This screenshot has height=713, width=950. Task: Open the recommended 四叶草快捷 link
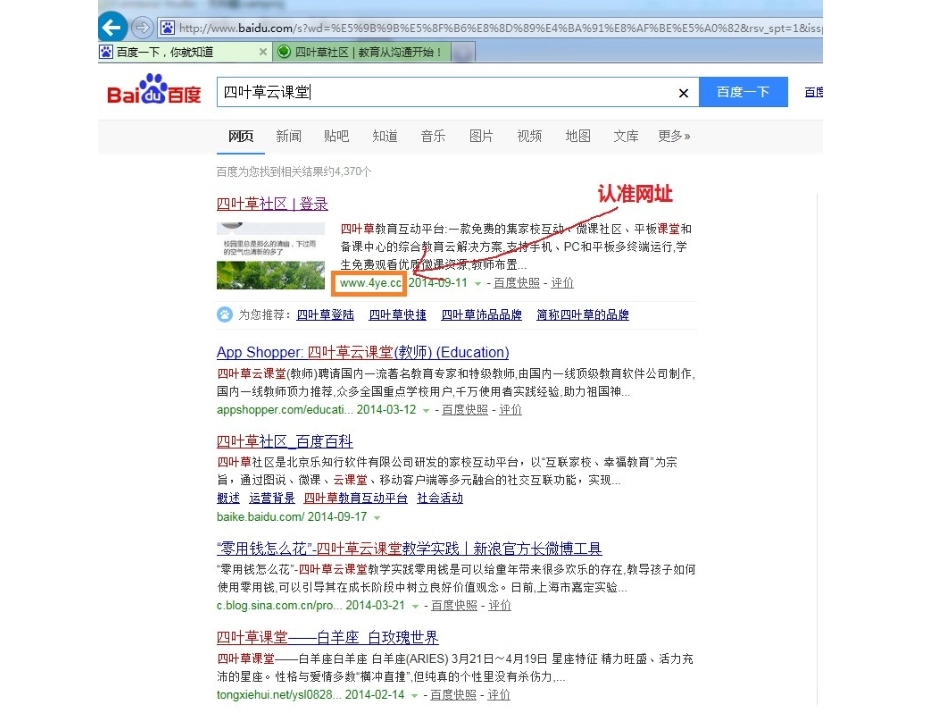coord(397,315)
